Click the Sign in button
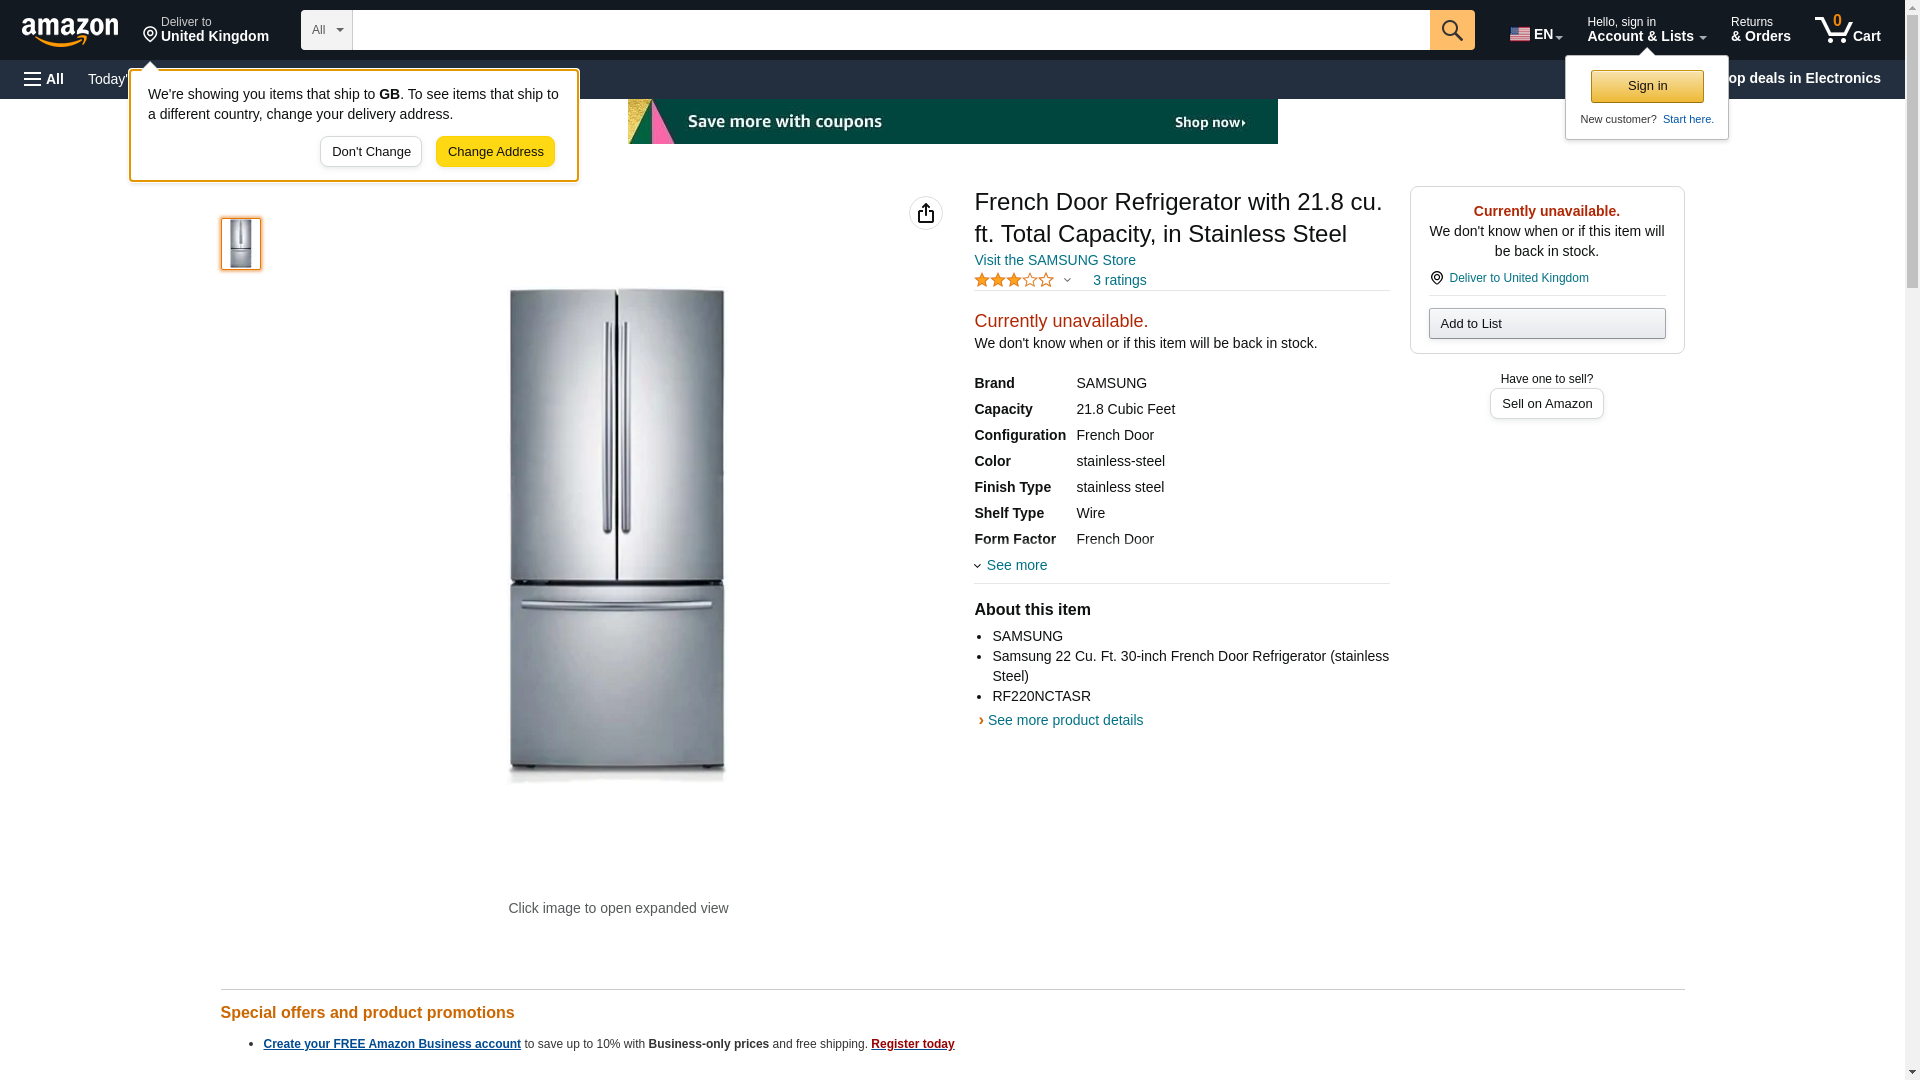 (1647, 86)
